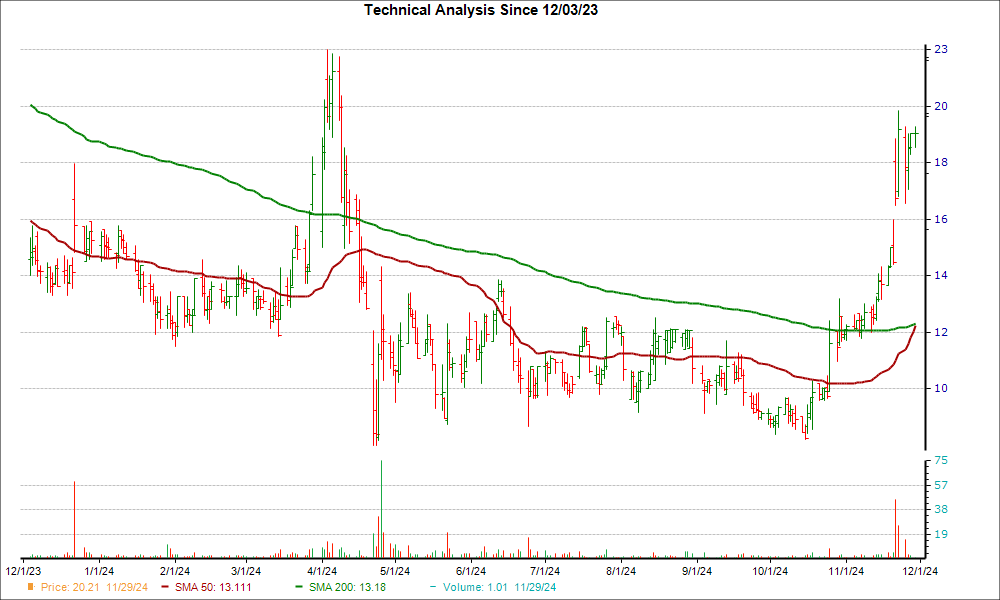Click the price axis value 20
Screen dimensions: 1000x600
pyautogui.click(x=941, y=106)
